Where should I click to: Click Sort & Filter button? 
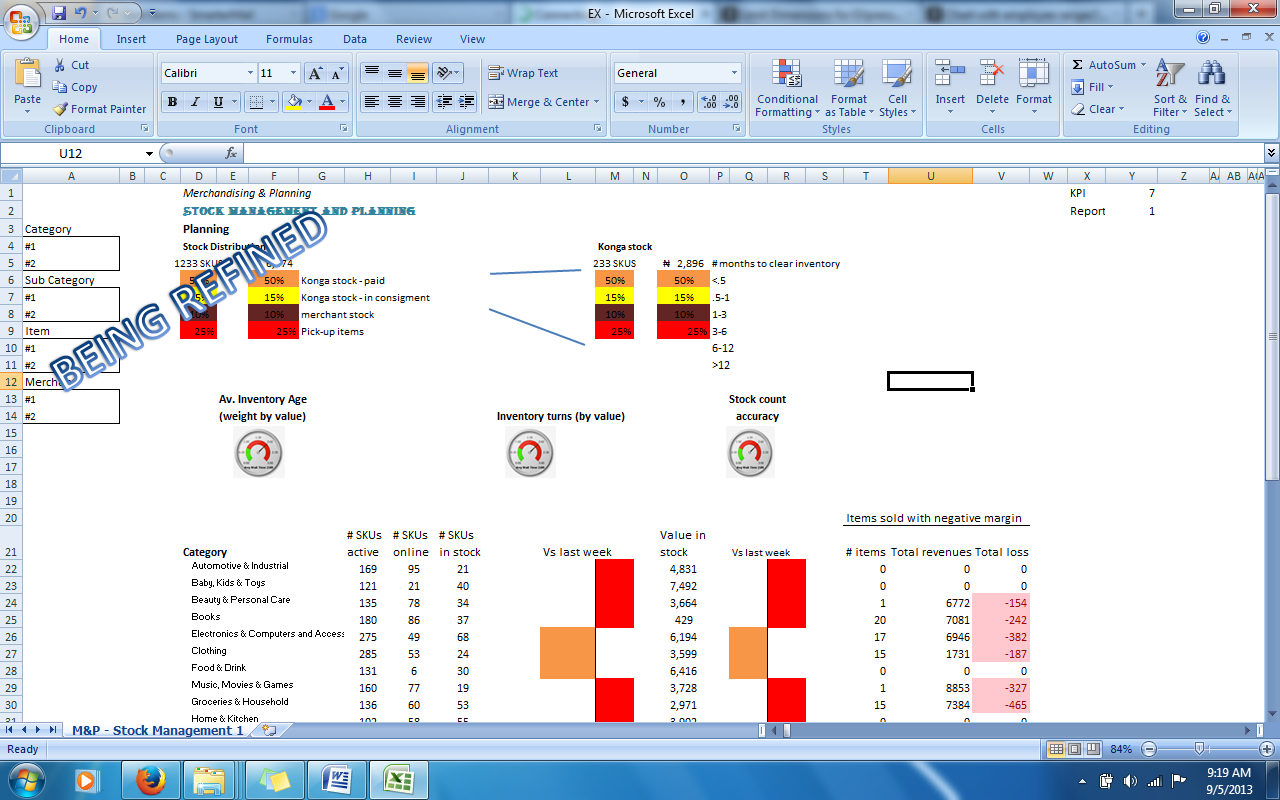[x=1170, y=88]
